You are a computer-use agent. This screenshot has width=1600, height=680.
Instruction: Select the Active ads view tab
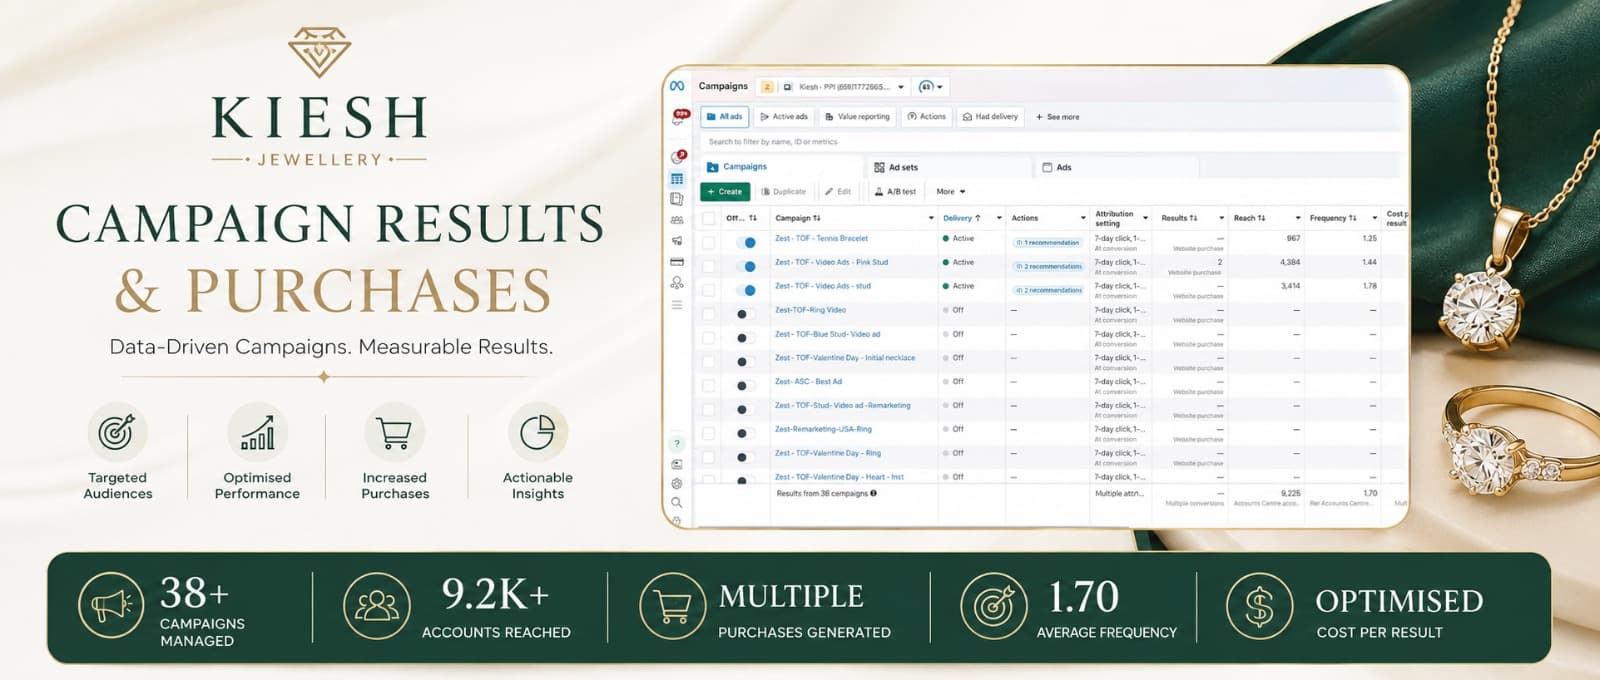pyautogui.click(x=784, y=117)
